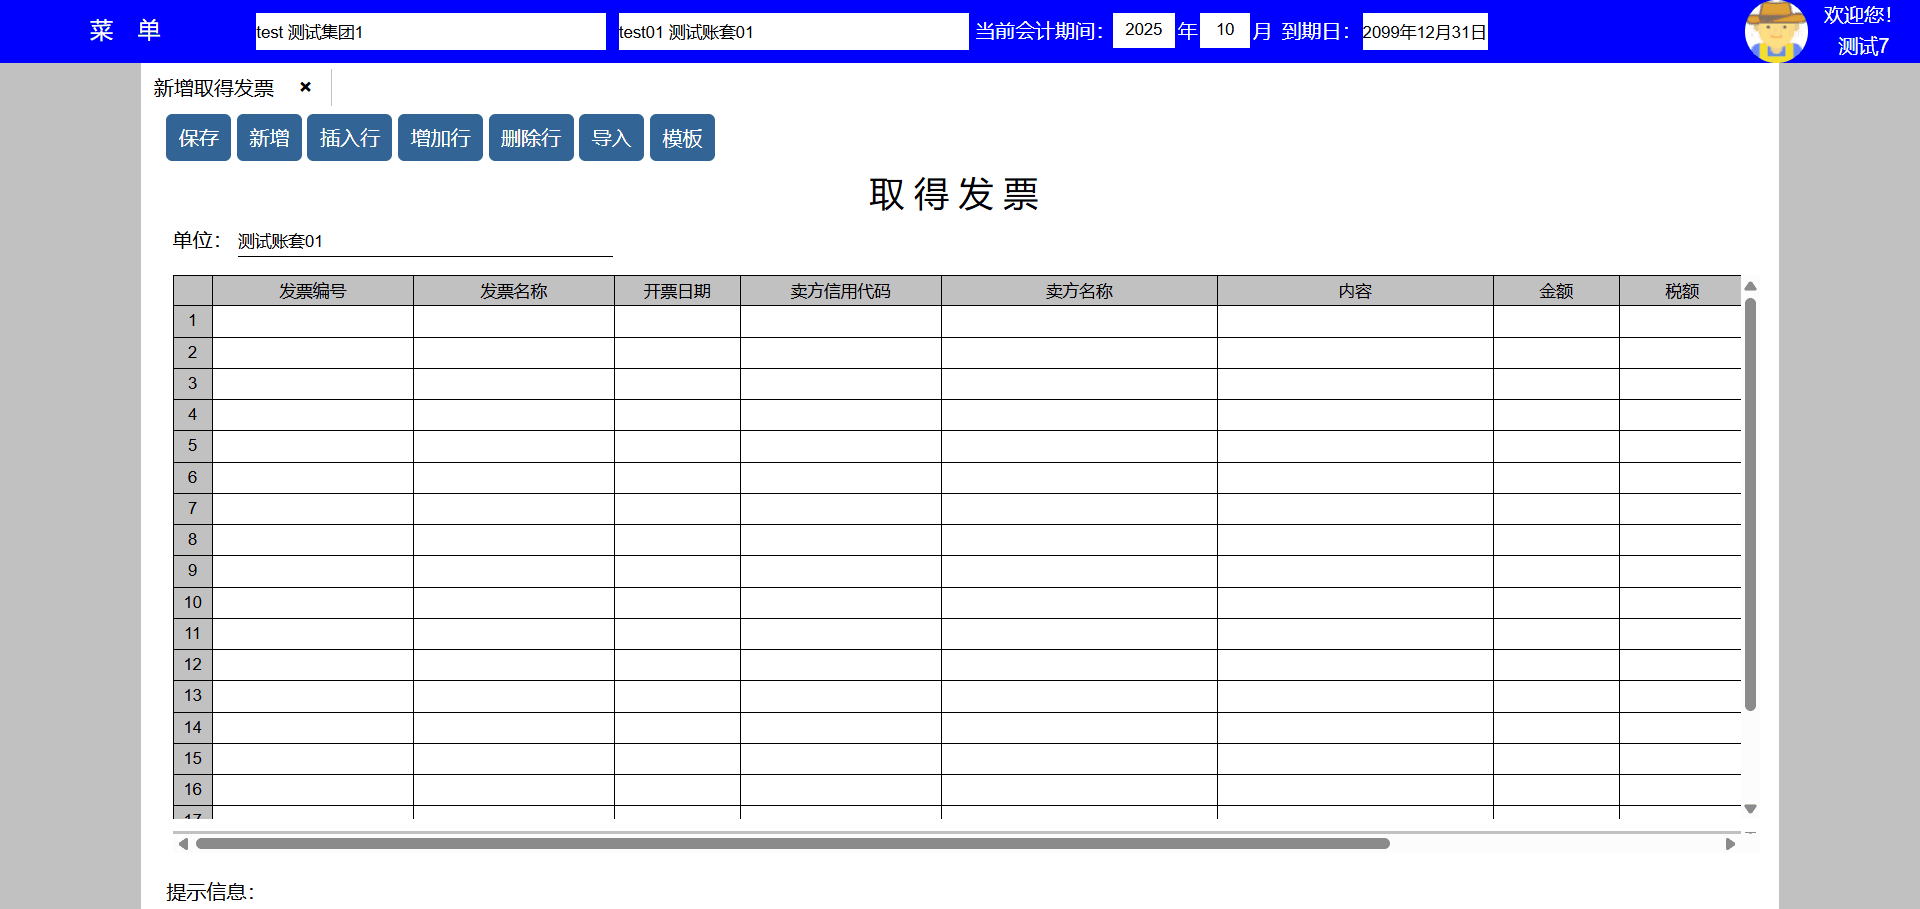The height and width of the screenshot is (909, 1920).
Task: Select the test 测试集团1 group field
Action: [x=430, y=32]
